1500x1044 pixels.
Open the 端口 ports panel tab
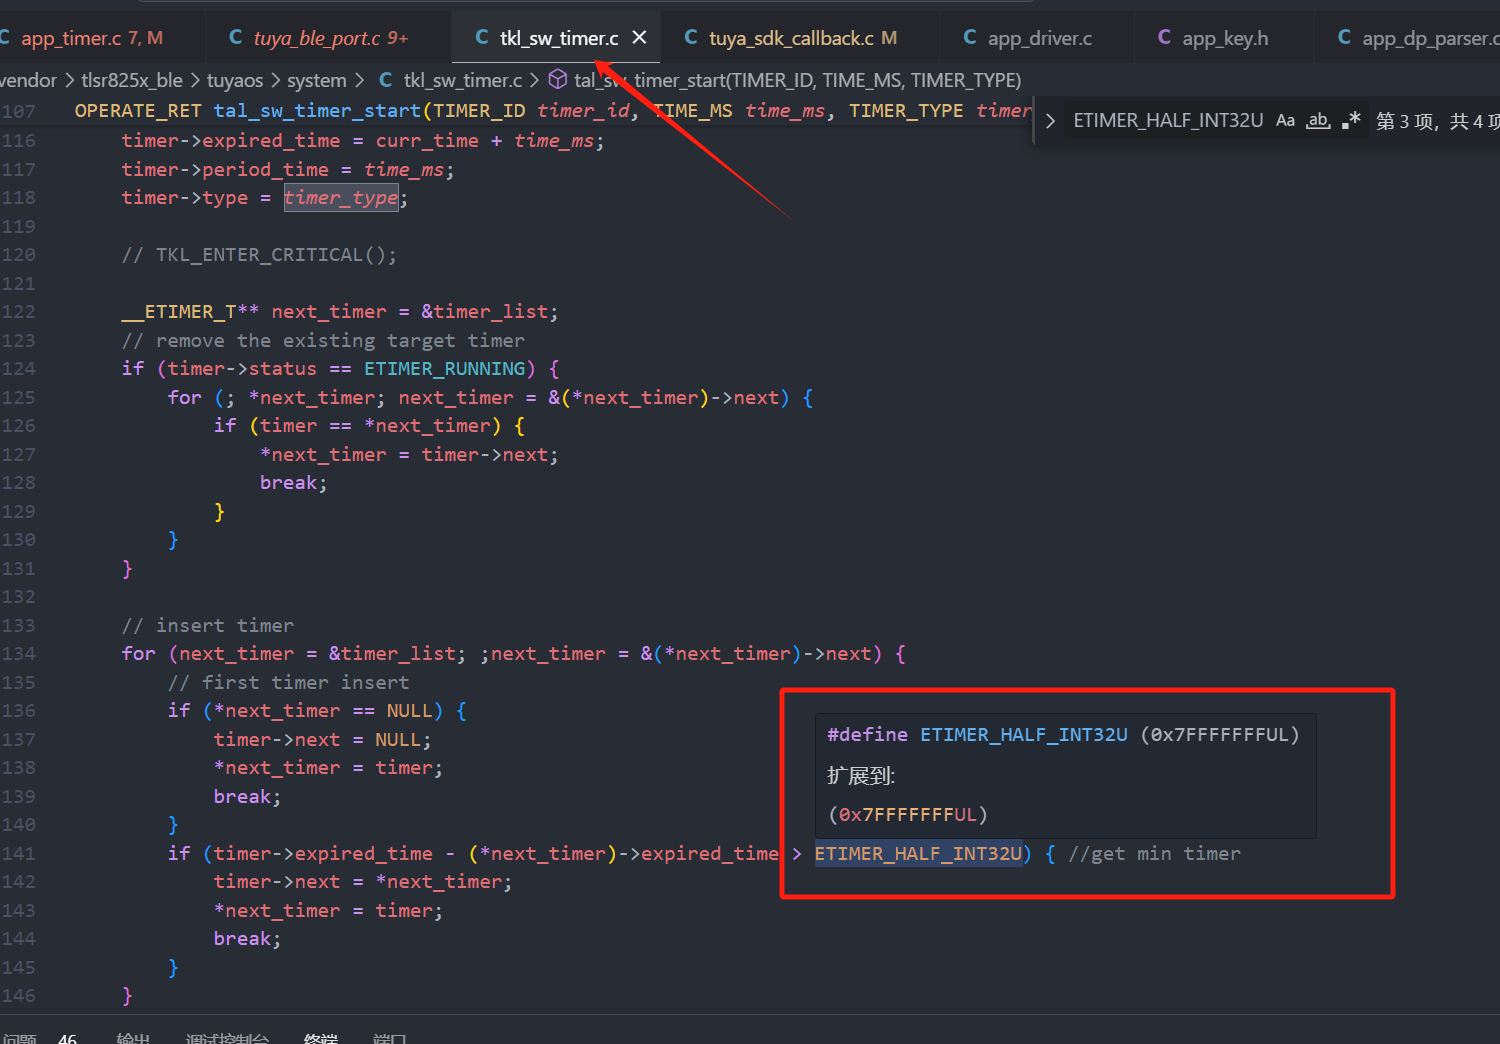(x=389, y=1038)
